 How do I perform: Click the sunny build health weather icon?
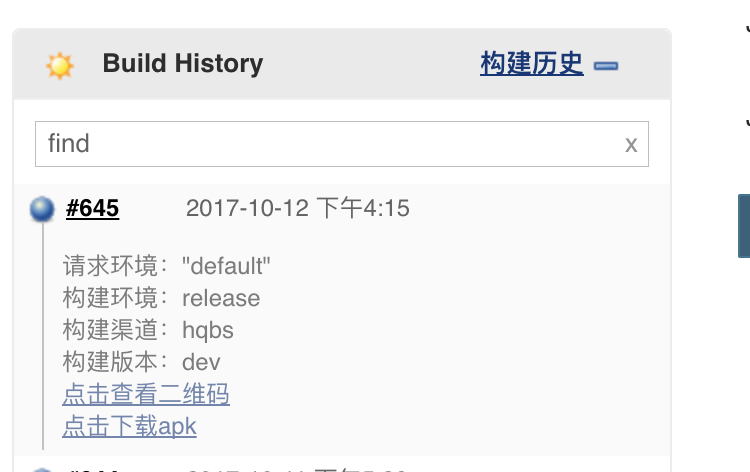(x=60, y=65)
